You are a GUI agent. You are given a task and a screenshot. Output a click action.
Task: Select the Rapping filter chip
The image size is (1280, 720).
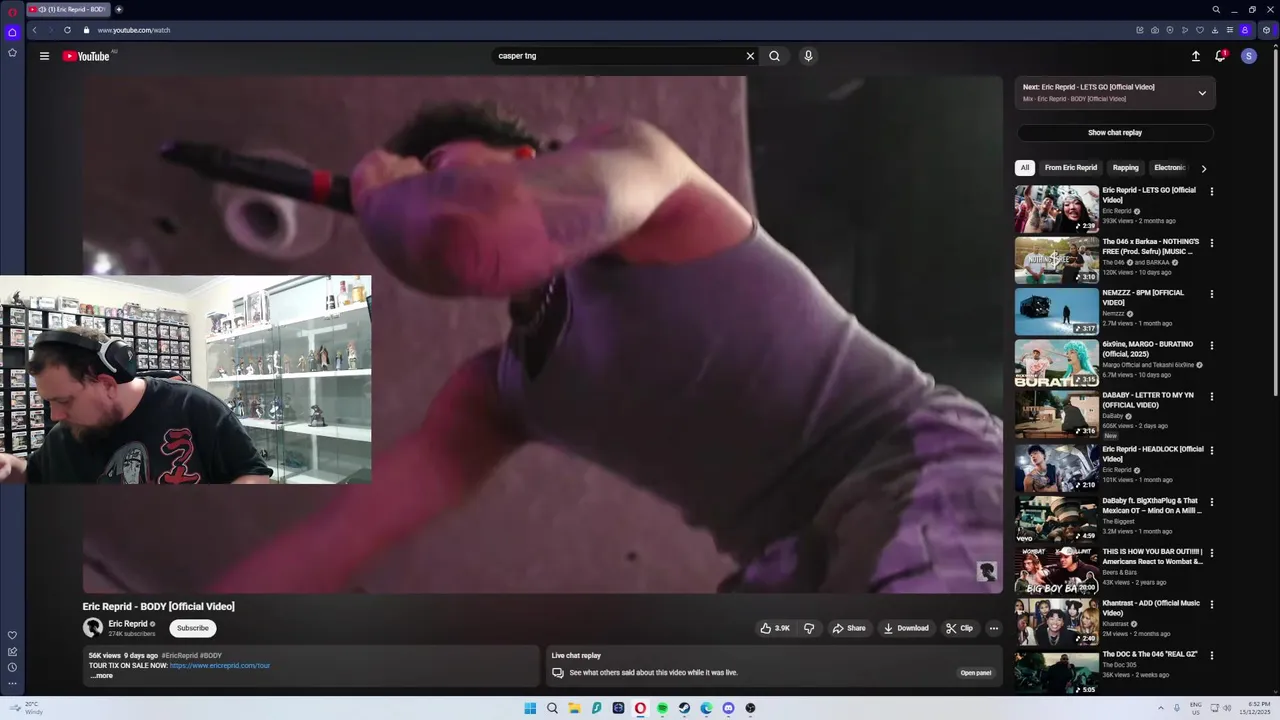coord(1126,168)
